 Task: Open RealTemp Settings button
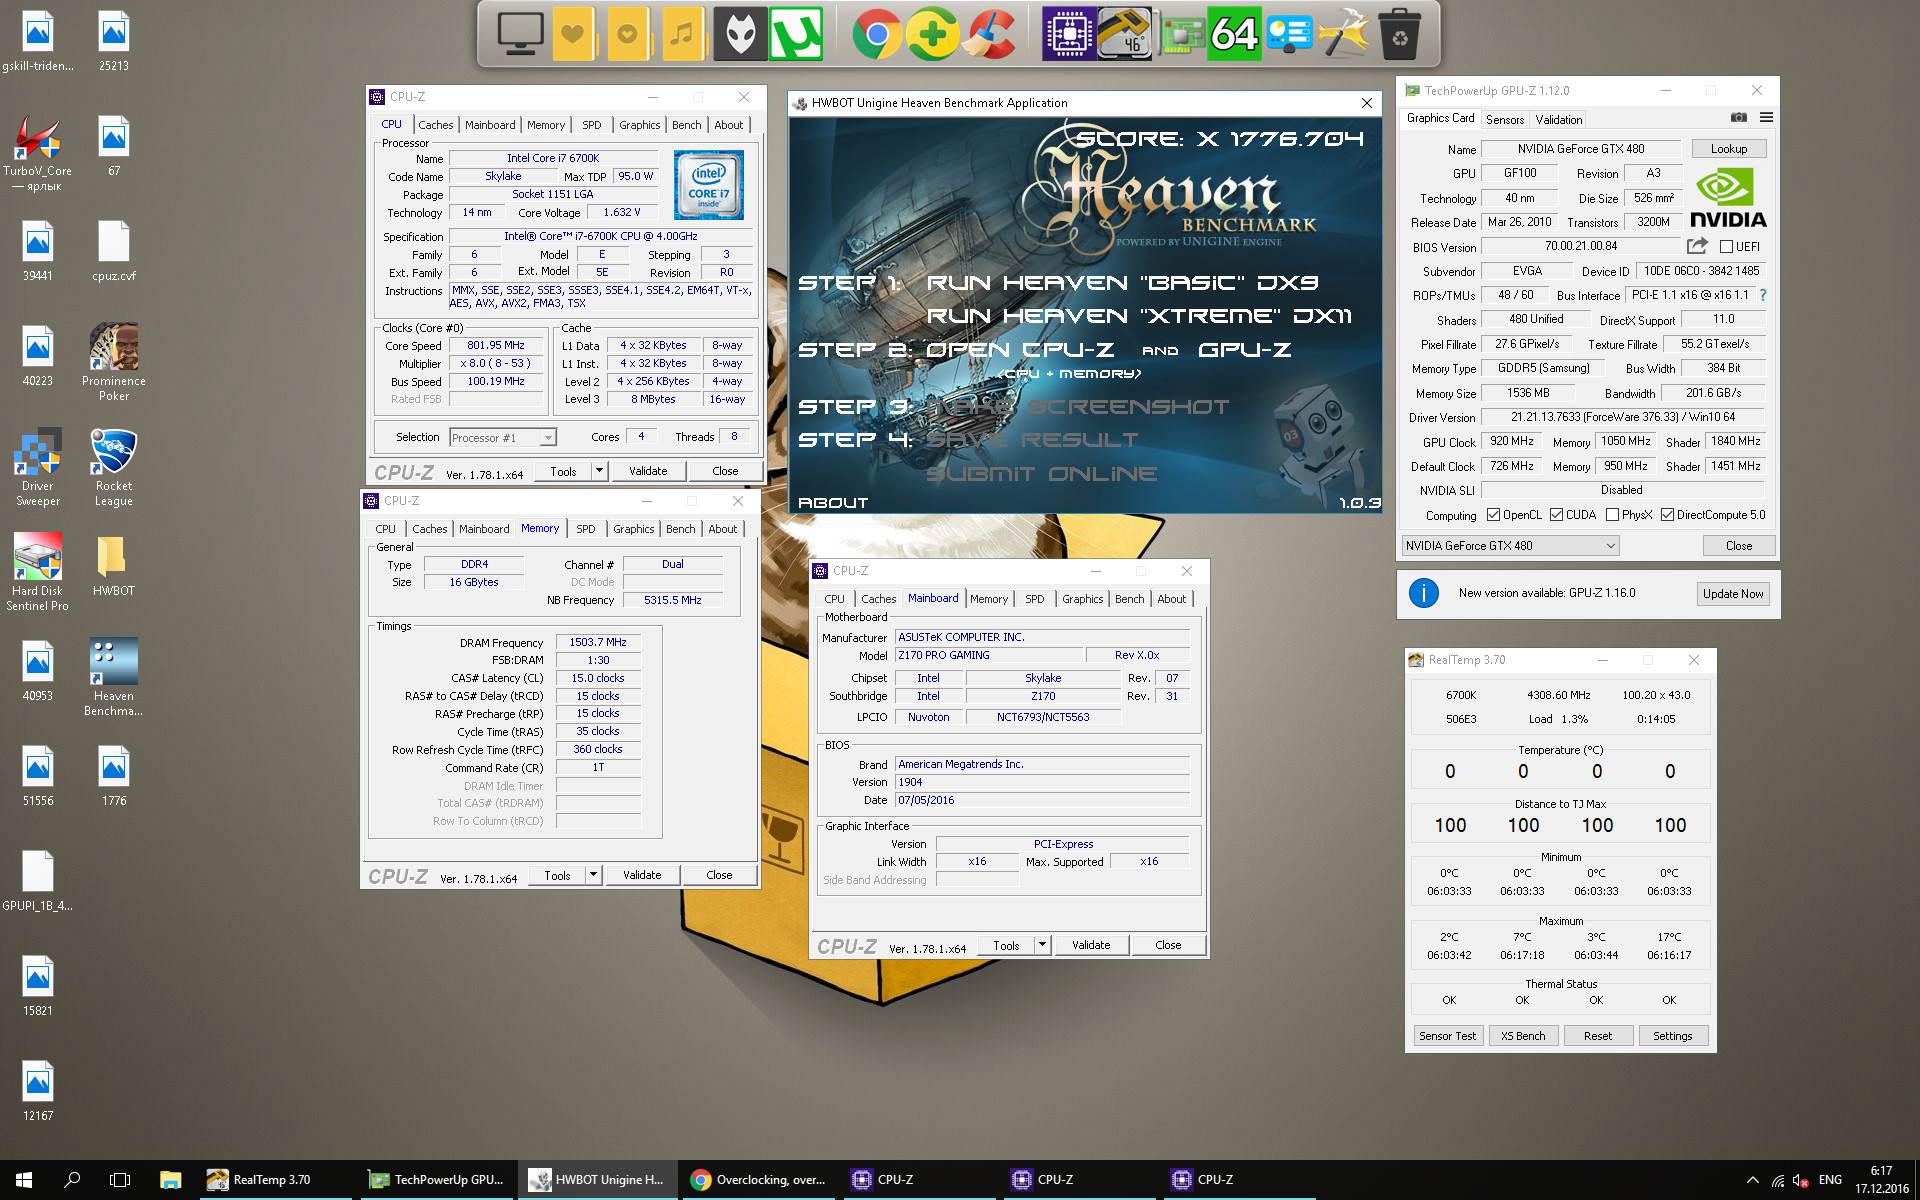[1673, 1036]
